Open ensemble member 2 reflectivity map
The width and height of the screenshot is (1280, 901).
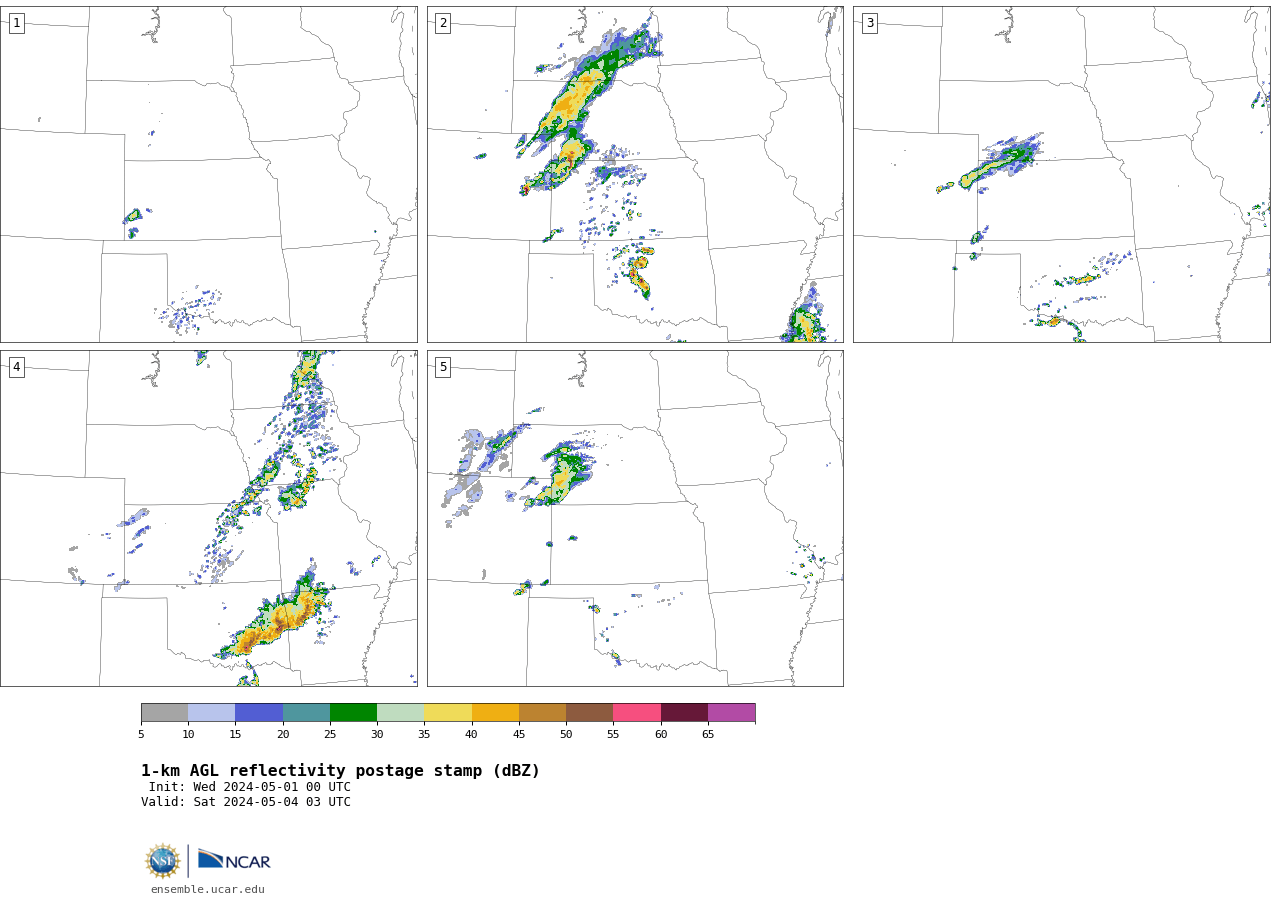tap(635, 174)
